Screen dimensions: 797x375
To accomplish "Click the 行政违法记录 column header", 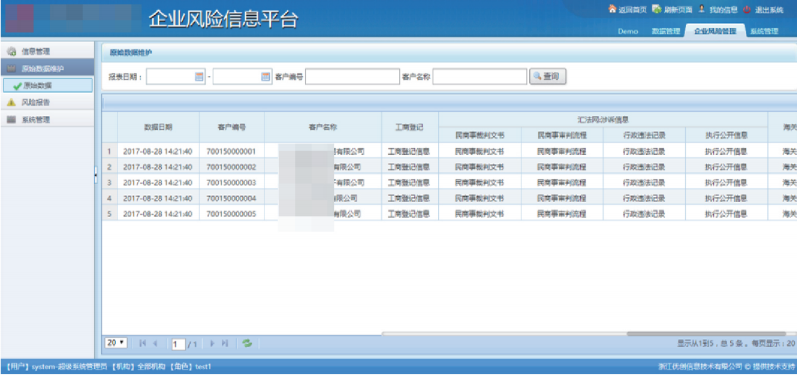I will tap(644, 135).
